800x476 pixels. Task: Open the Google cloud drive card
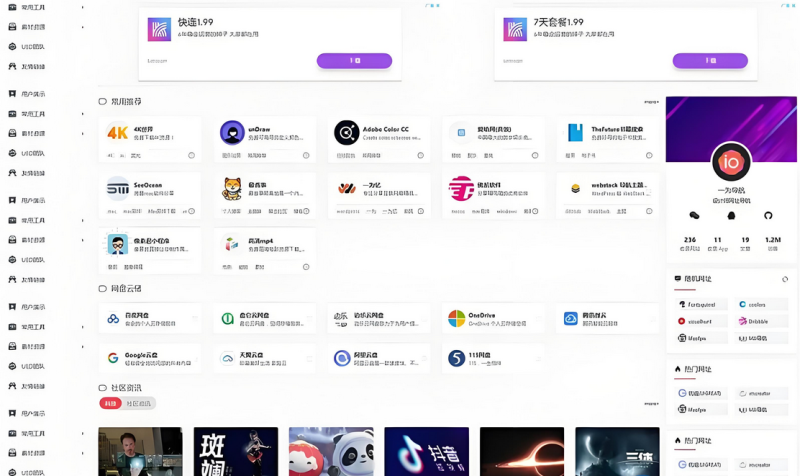149,358
